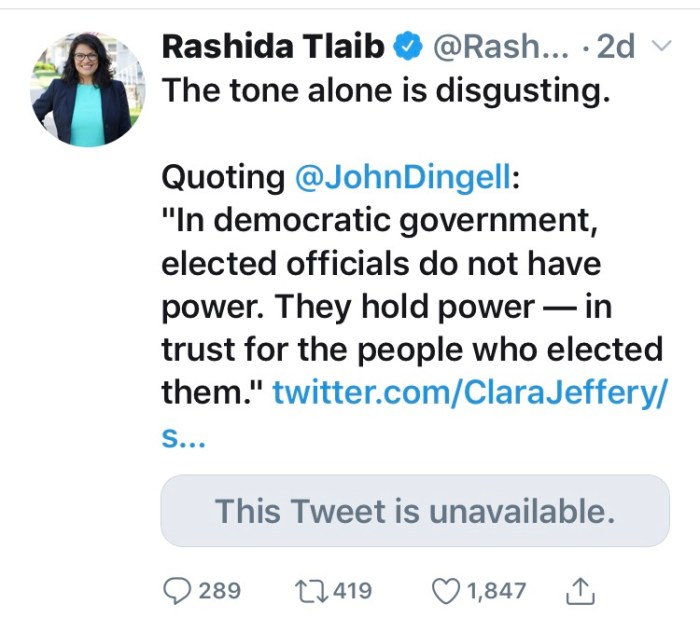The image size is (700, 618).
Task: Click the truncated "s..." link ending
Action: click(183, 437)
